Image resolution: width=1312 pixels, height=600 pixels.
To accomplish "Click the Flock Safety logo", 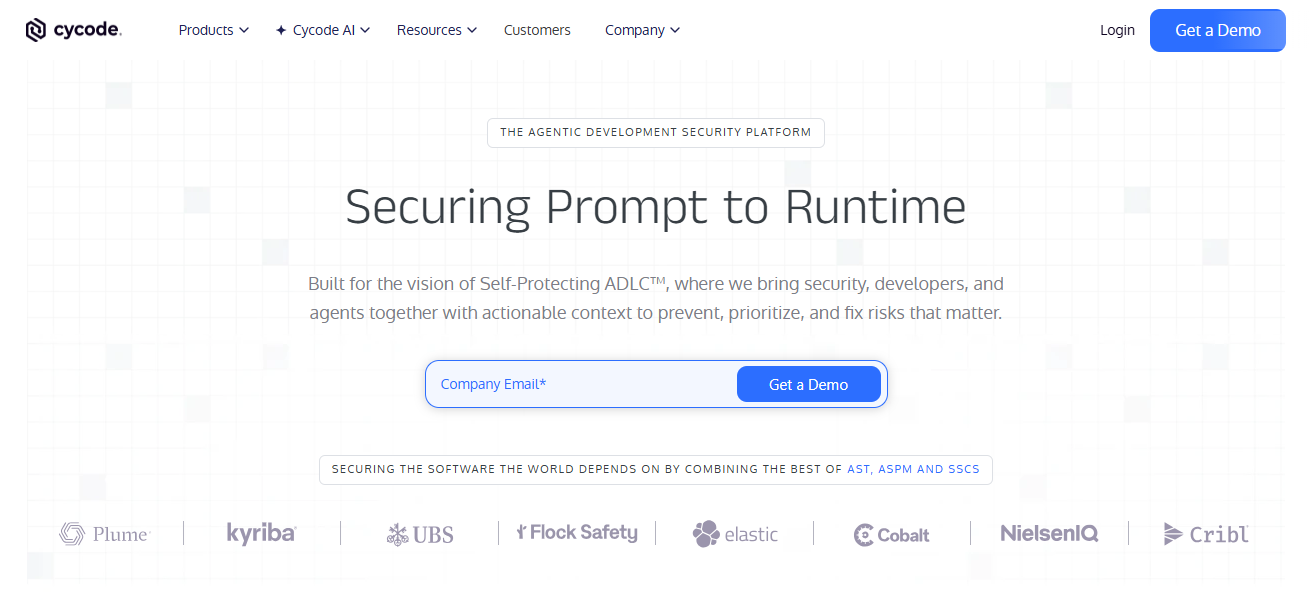I will coord(577,533).
